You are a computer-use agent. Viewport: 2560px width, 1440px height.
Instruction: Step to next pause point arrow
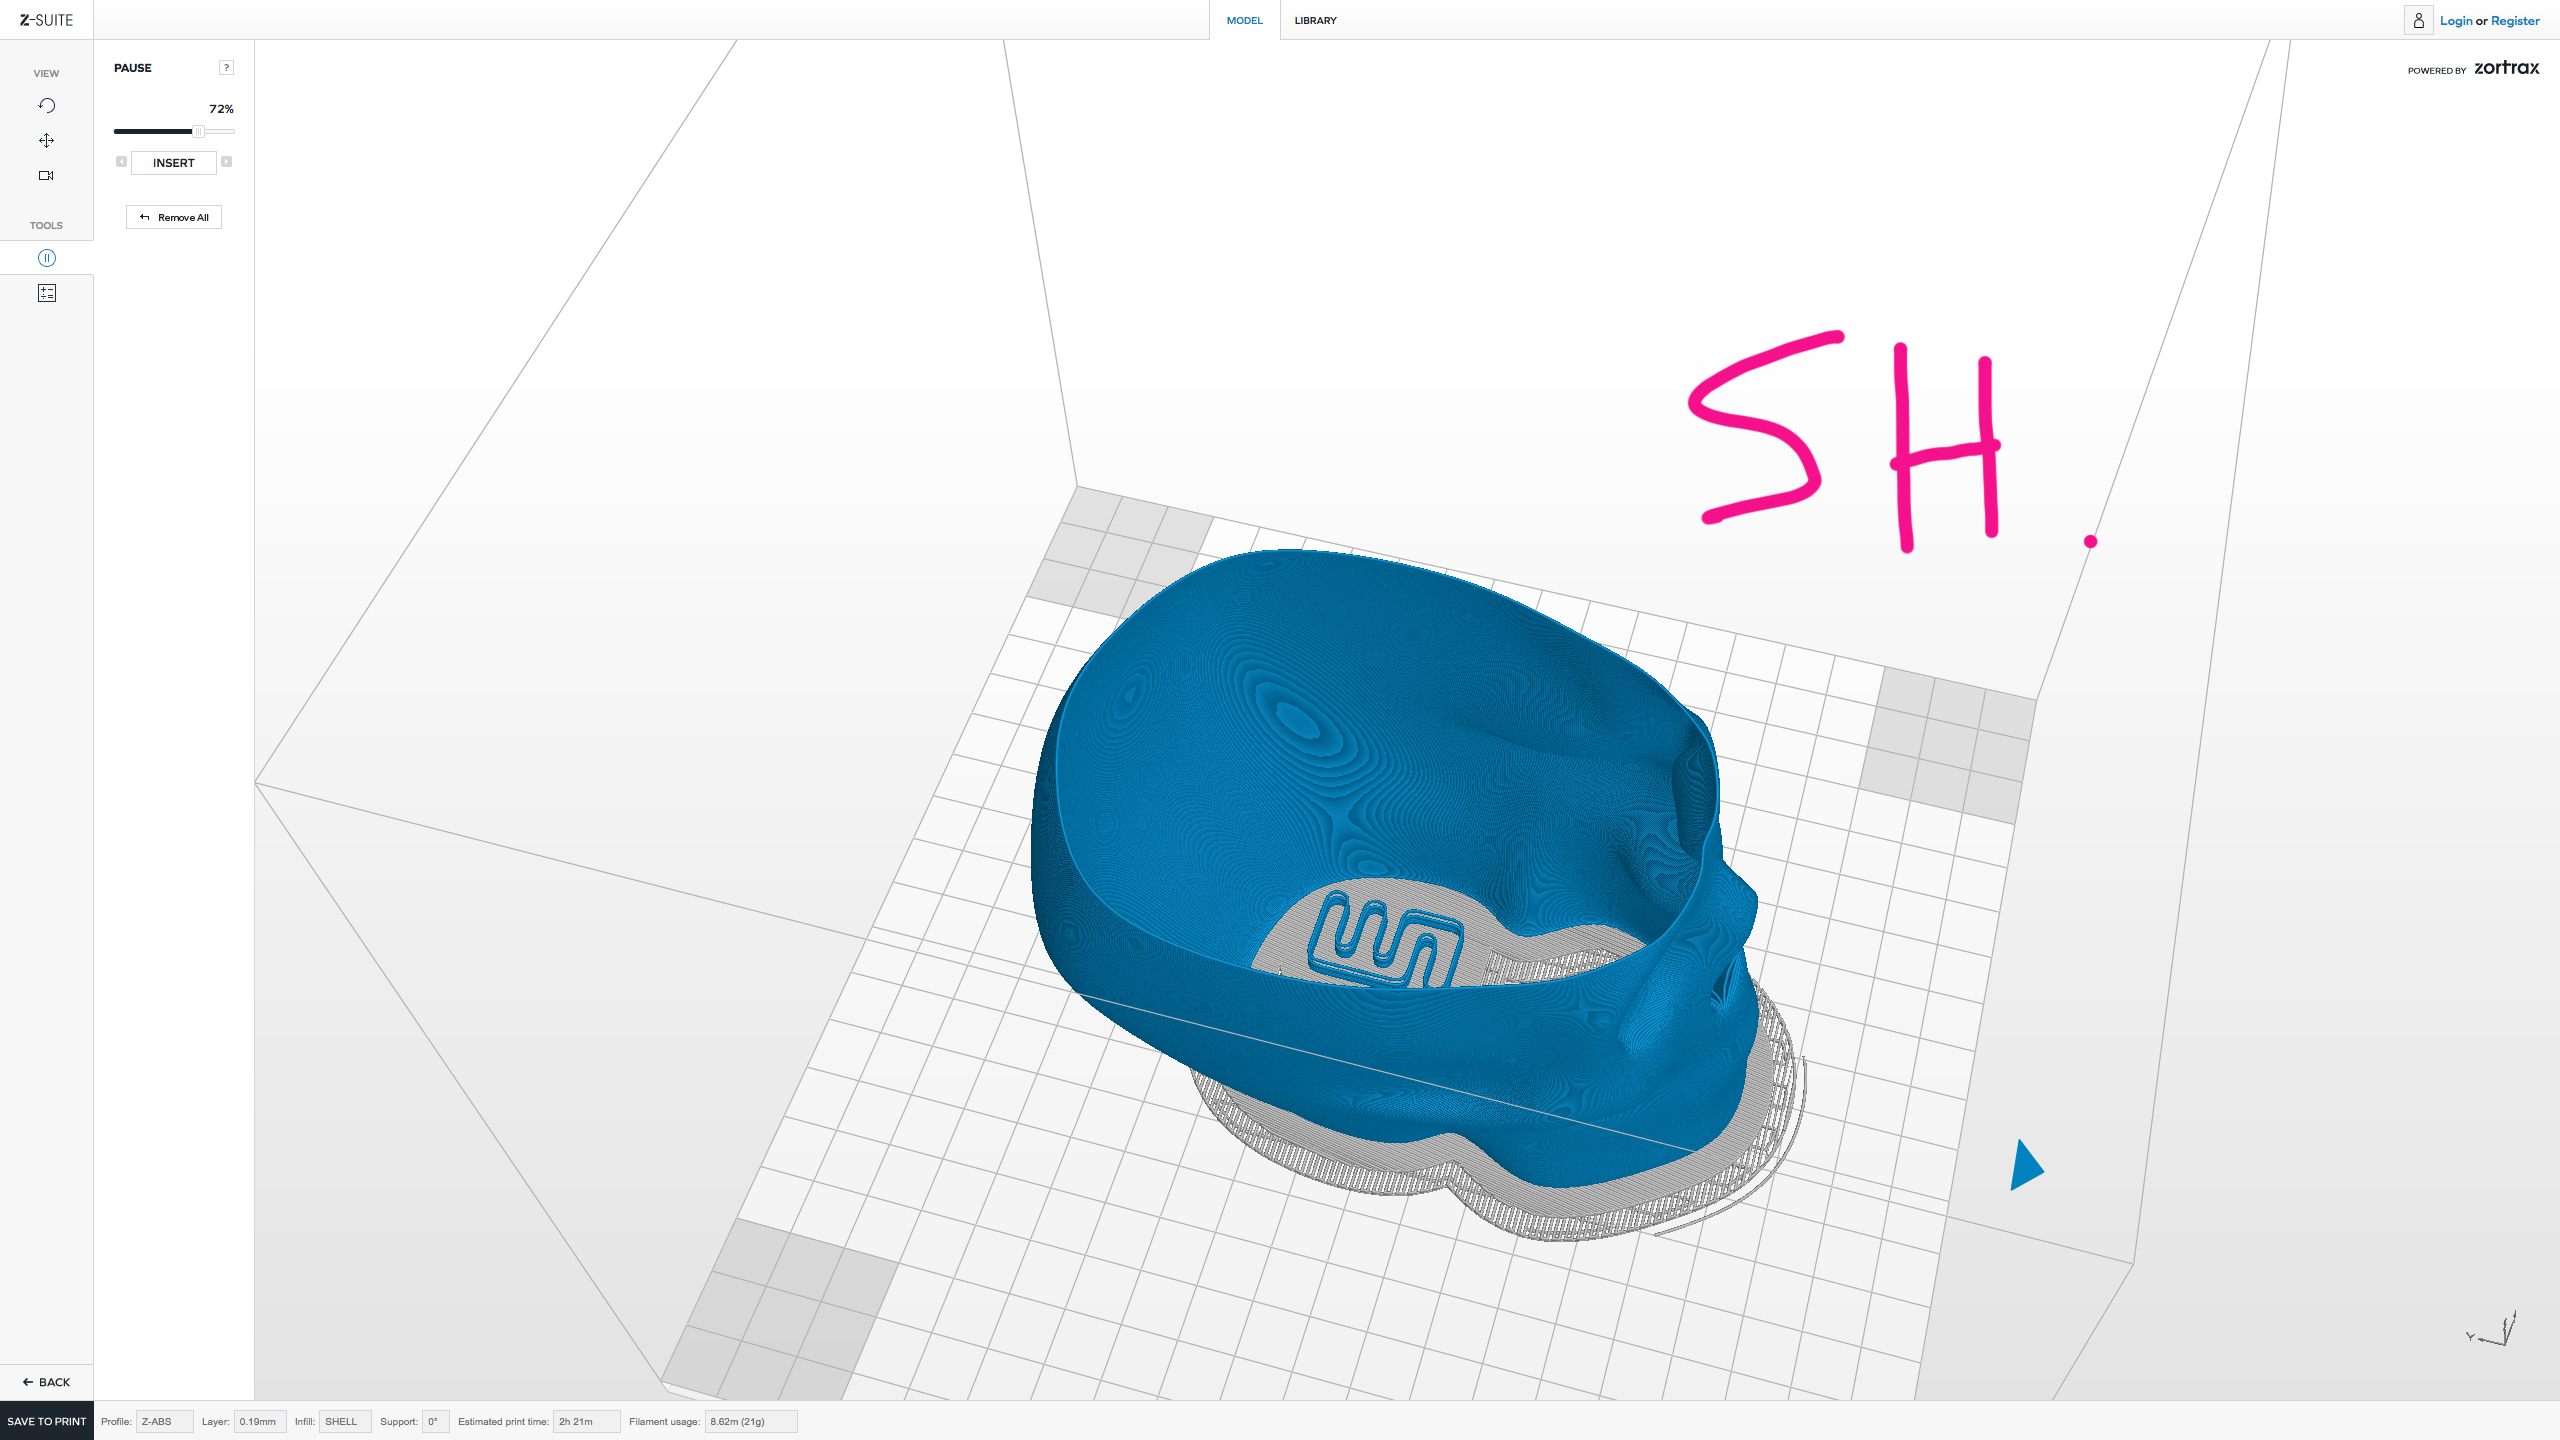227,162
